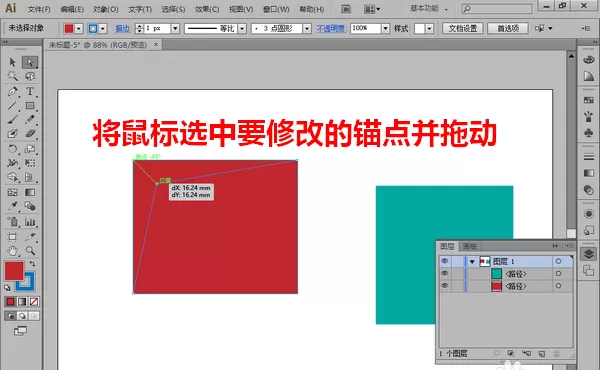Open the Symbols panel icon in dock

(589, 132)
